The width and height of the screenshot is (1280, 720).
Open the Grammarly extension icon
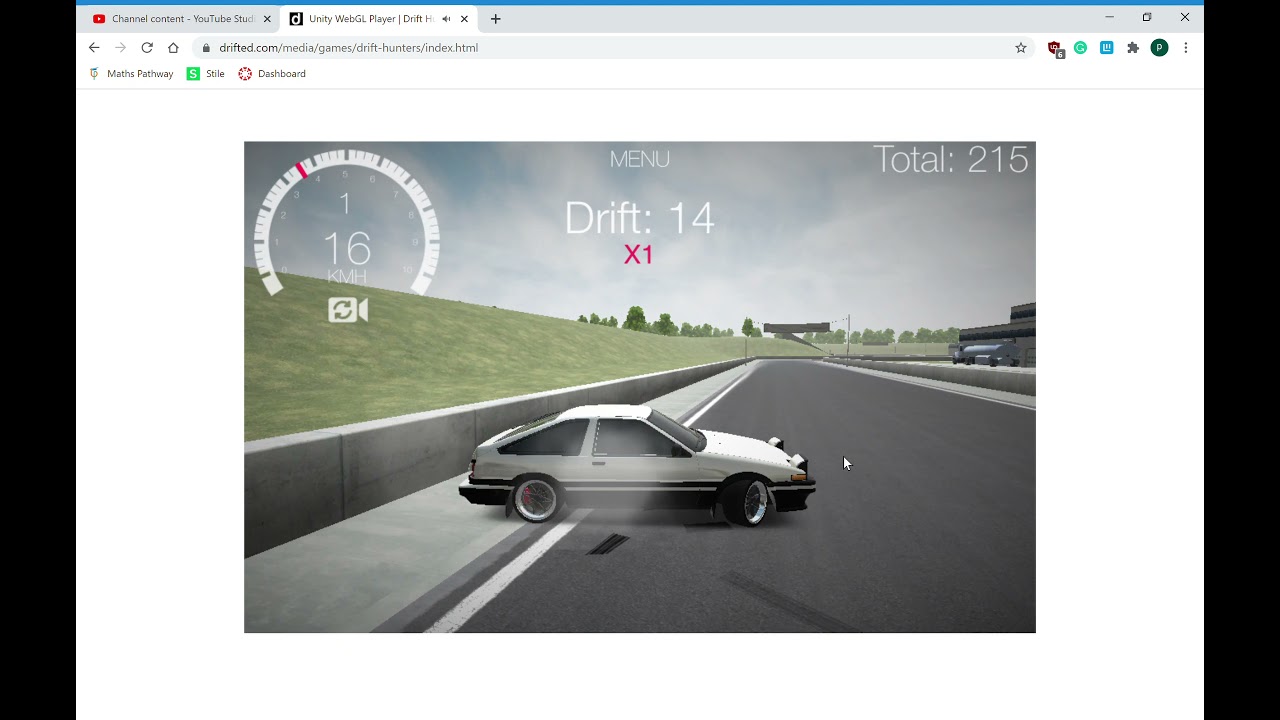point(1081,47)
